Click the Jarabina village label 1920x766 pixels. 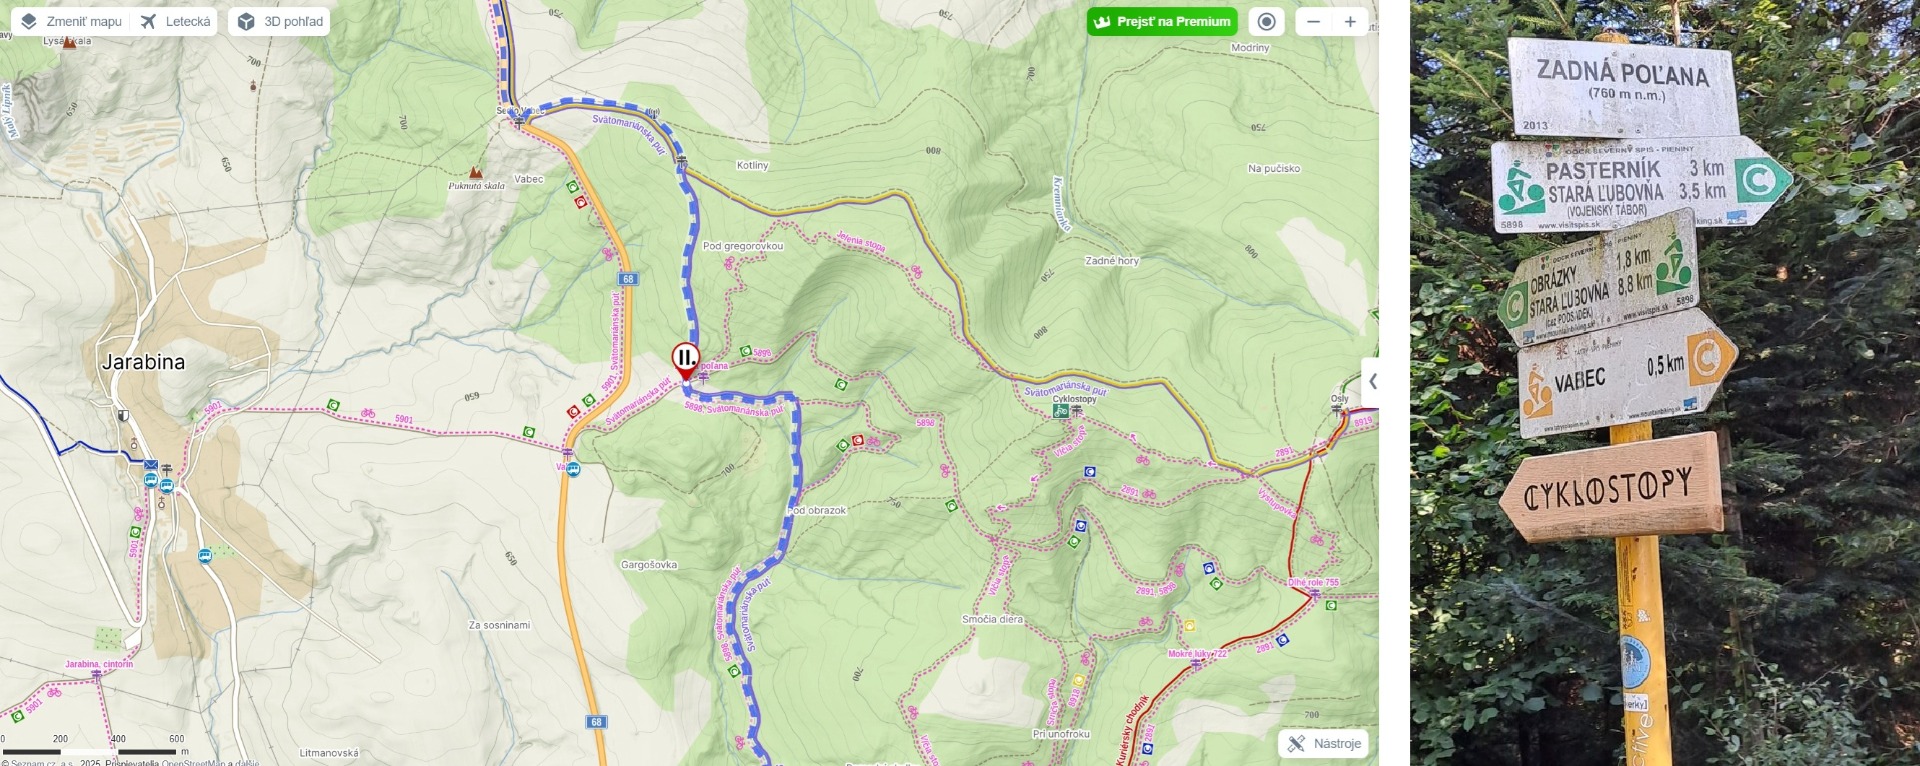click(x=143, y=362)
